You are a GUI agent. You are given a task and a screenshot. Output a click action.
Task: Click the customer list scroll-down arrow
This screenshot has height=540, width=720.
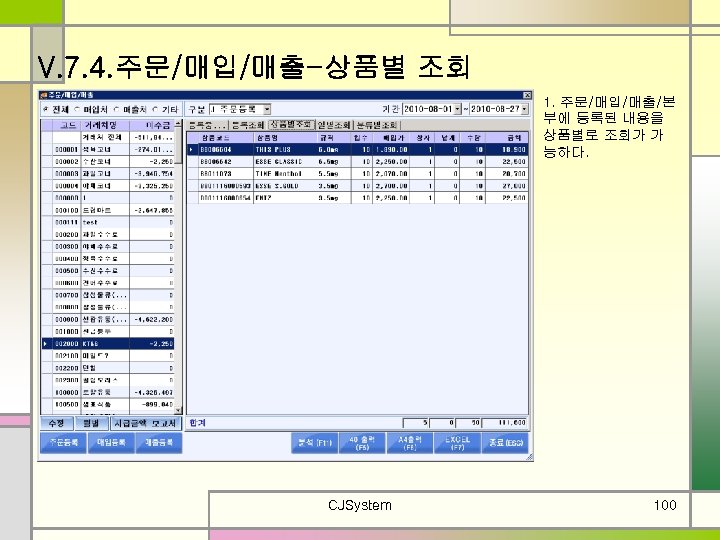[179, 410]
